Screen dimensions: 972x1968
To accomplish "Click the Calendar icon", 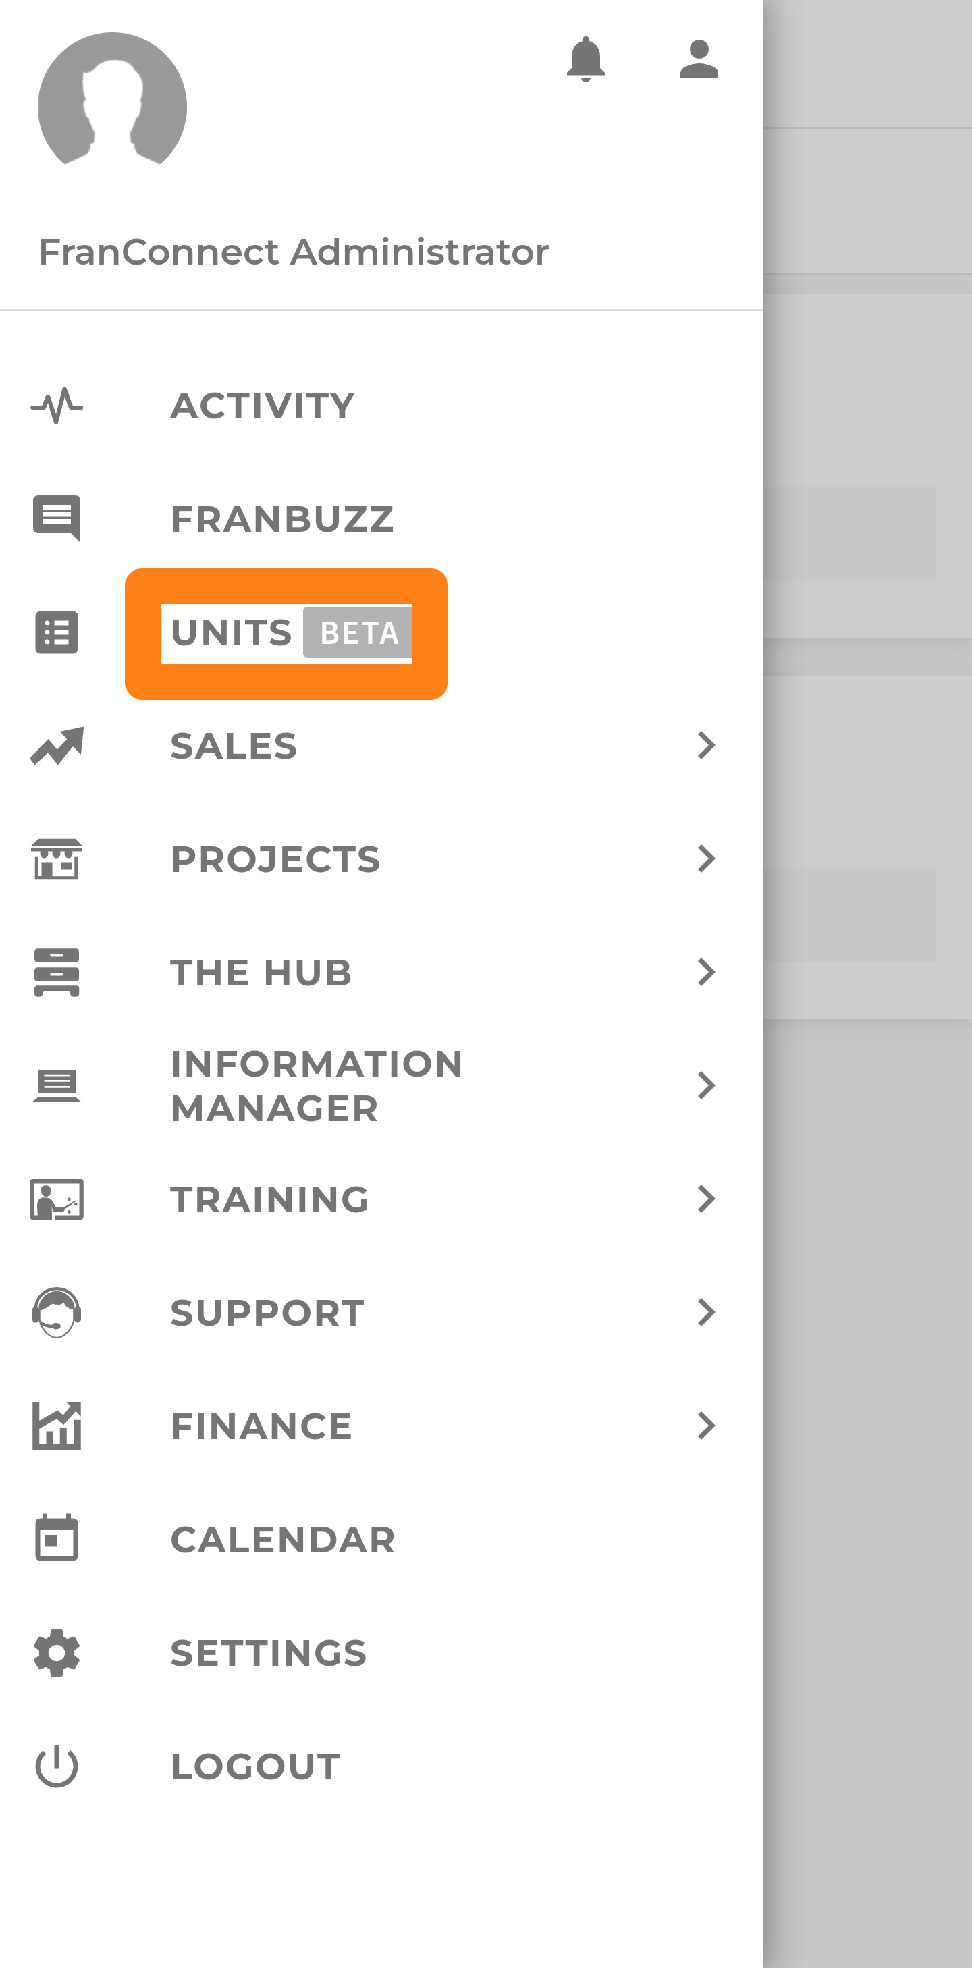I will [x=57, y=1538].
